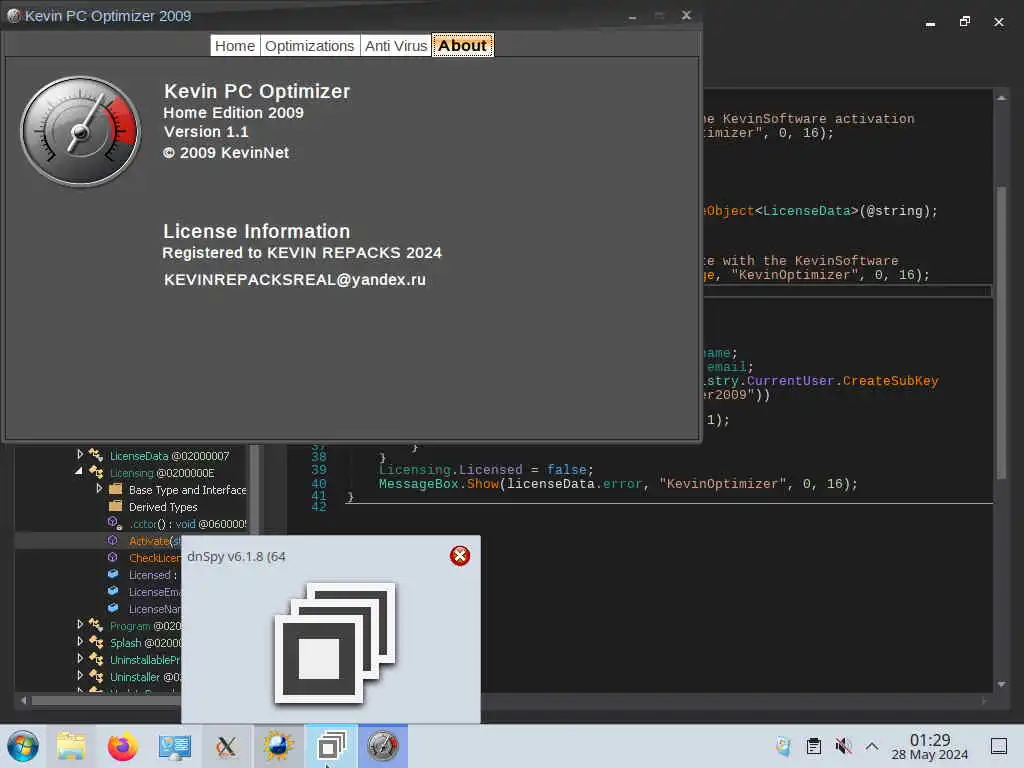Click MessageBox.Show text on line 40
Screen dimensions: 1024x768
[438, 484]
